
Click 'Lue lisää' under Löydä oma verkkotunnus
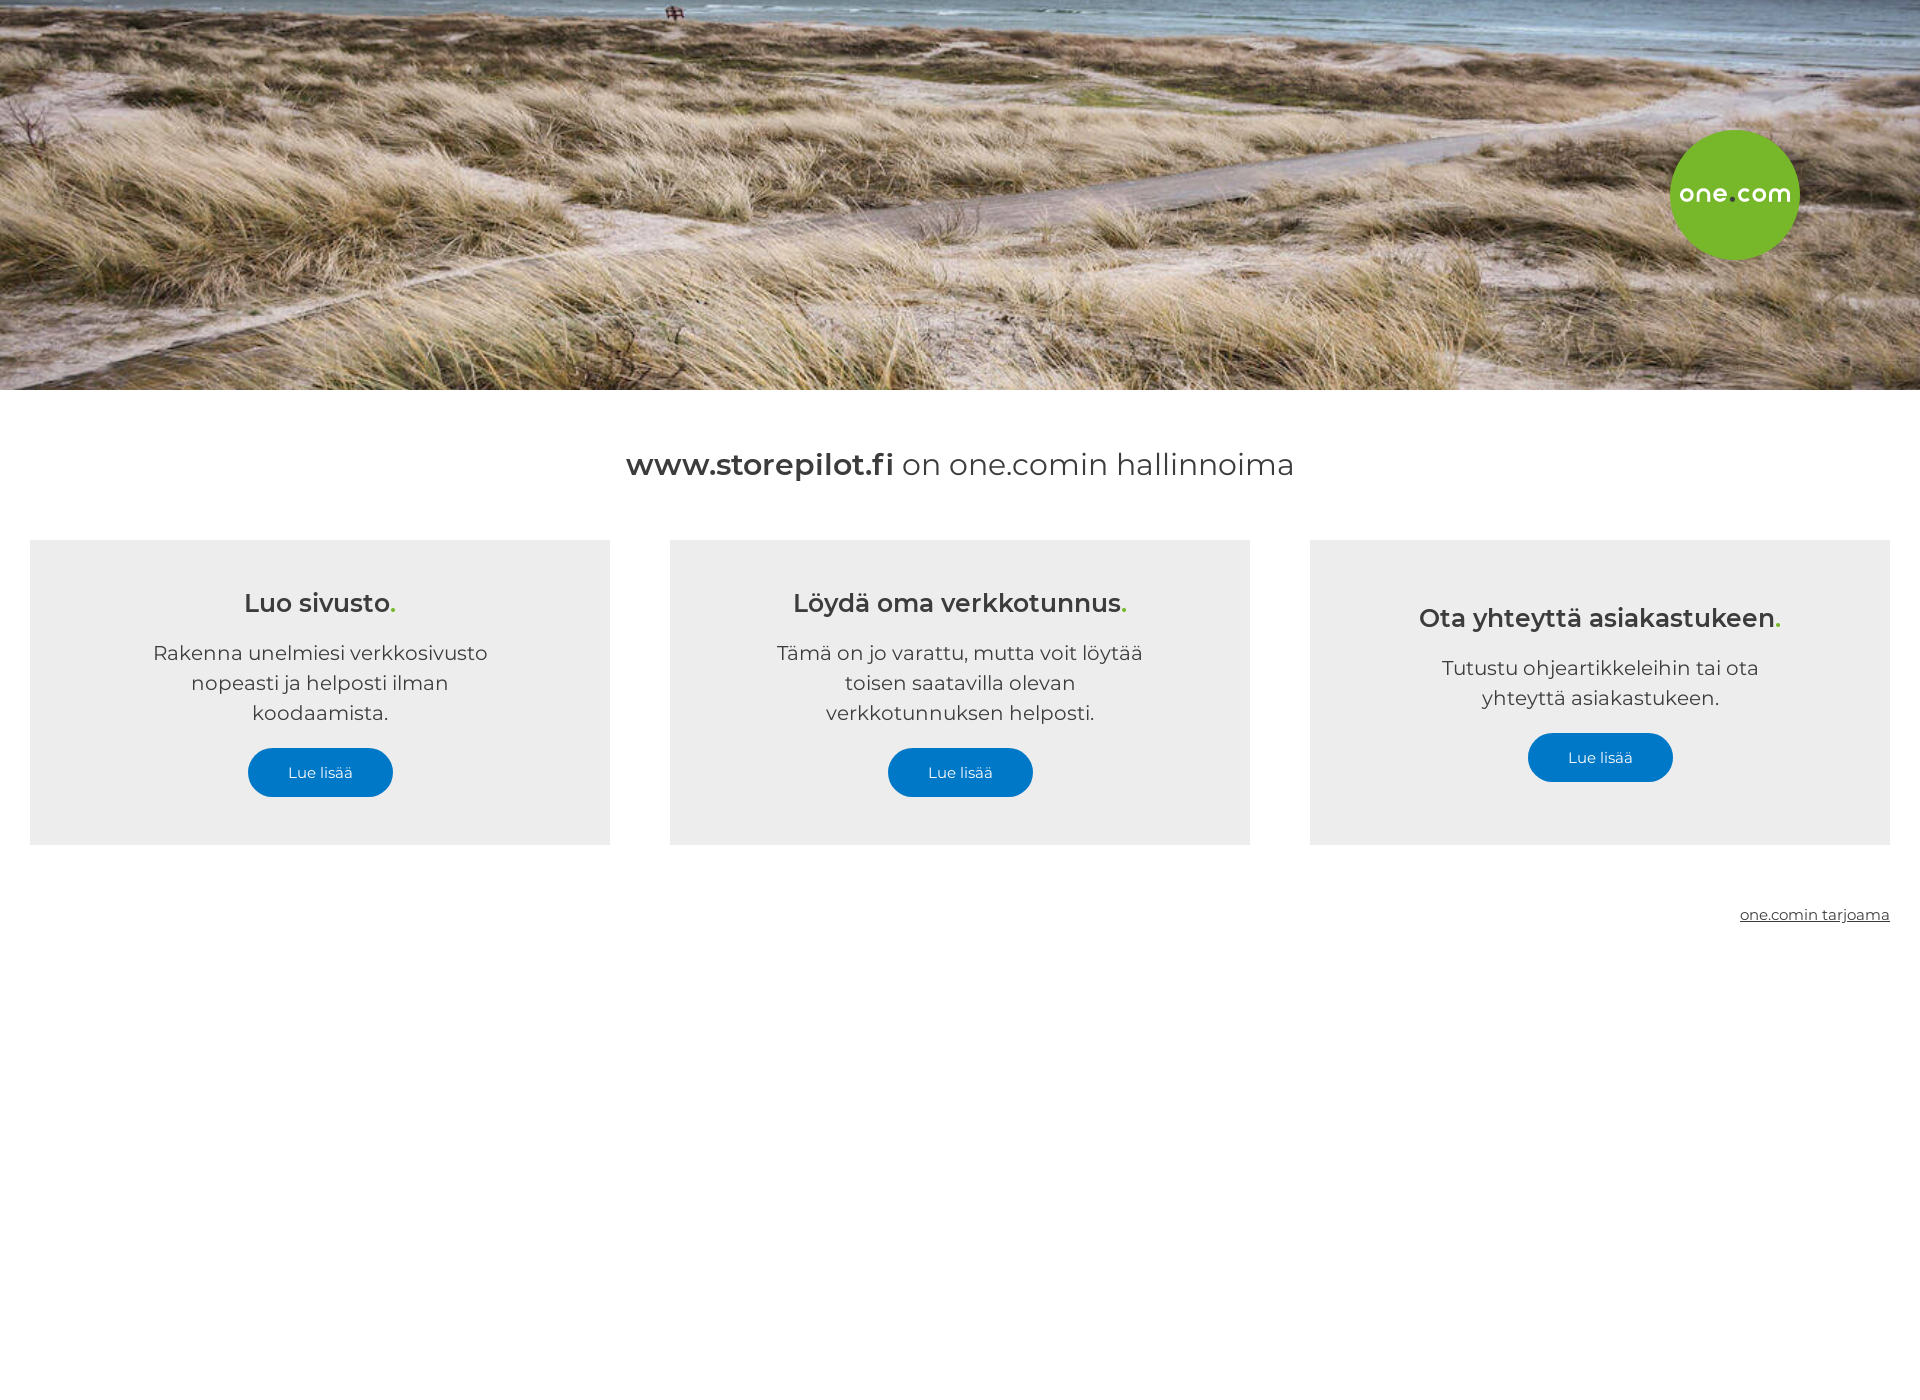(959, 772)
